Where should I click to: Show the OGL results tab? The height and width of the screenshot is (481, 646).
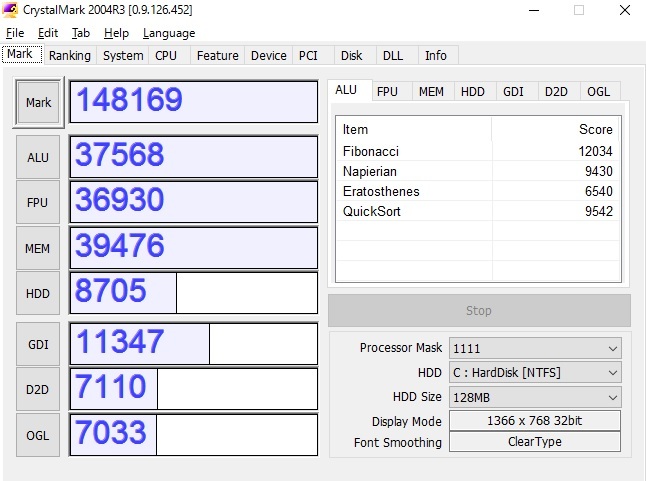598,91
